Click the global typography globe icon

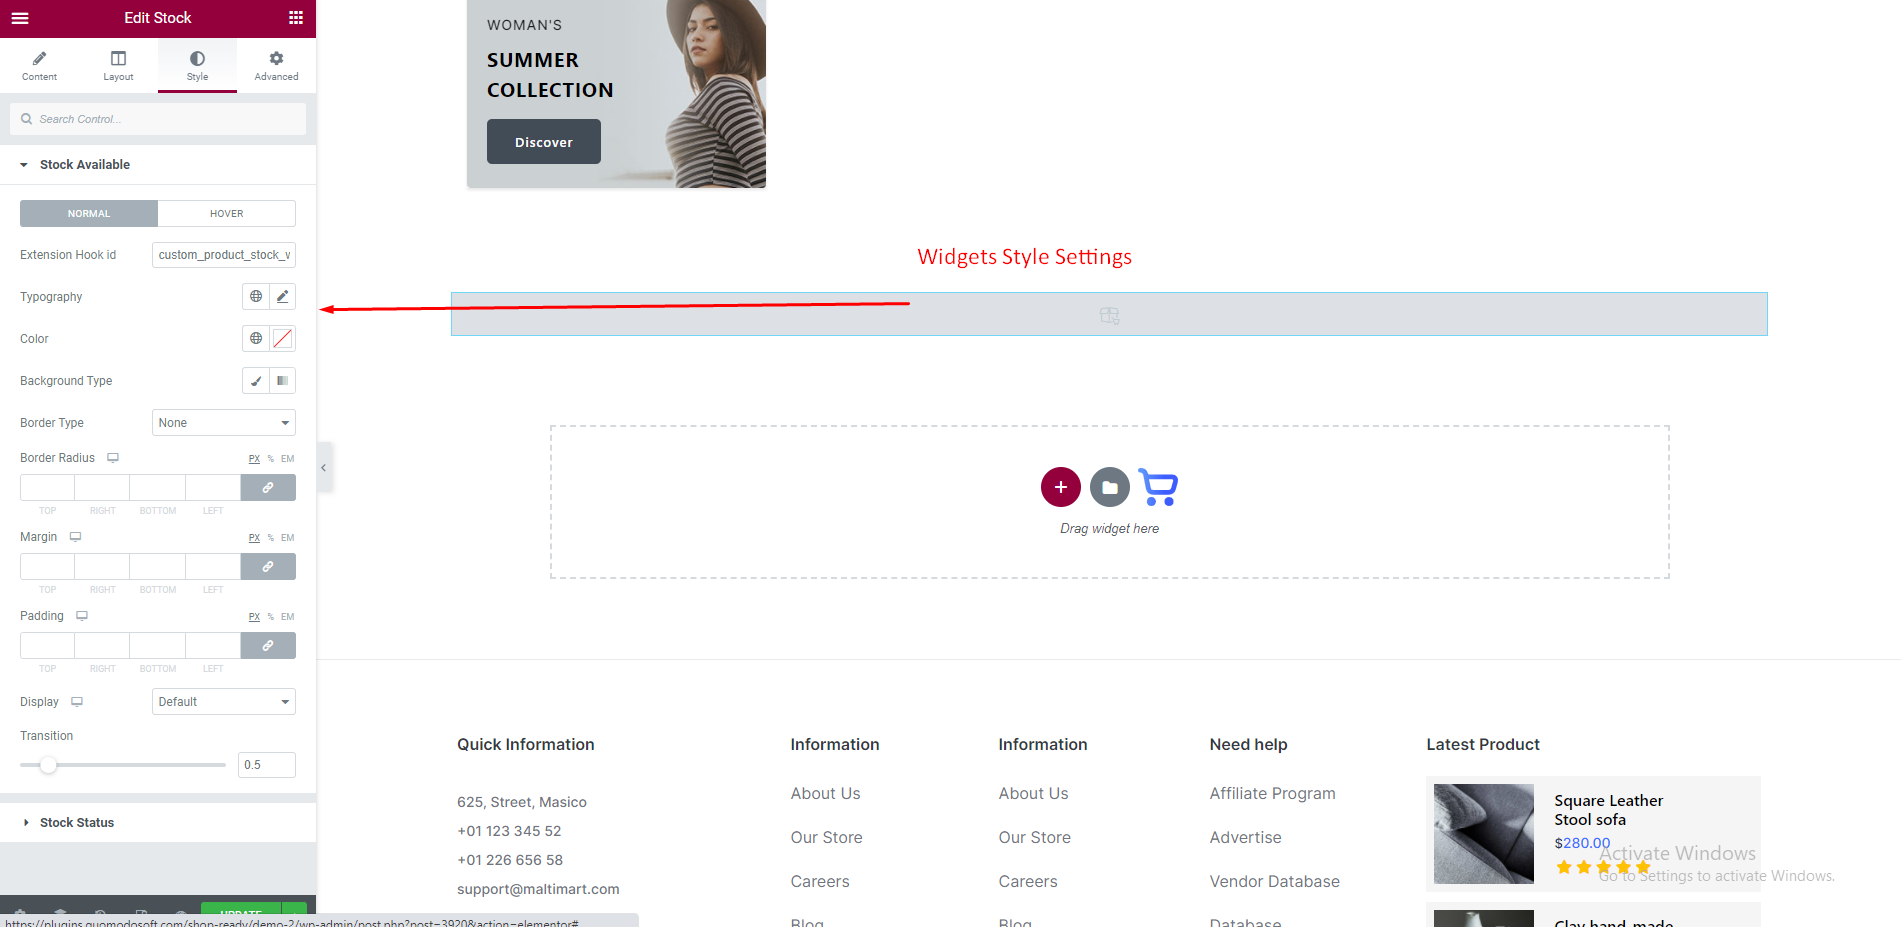click(x=256, y=296)
